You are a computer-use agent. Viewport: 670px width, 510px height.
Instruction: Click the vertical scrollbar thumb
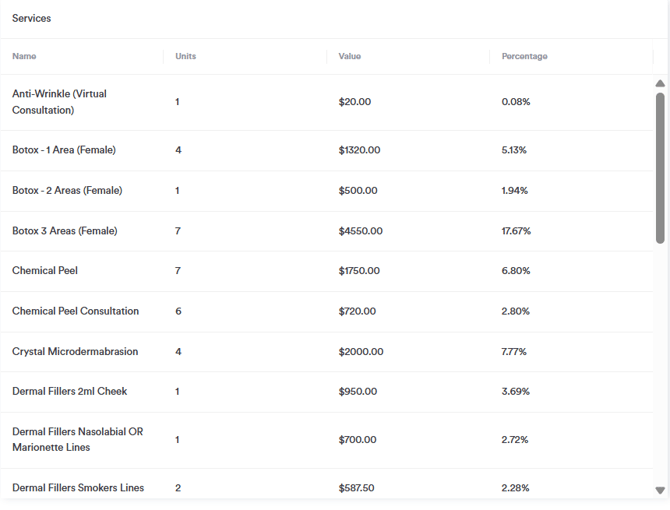660,167
